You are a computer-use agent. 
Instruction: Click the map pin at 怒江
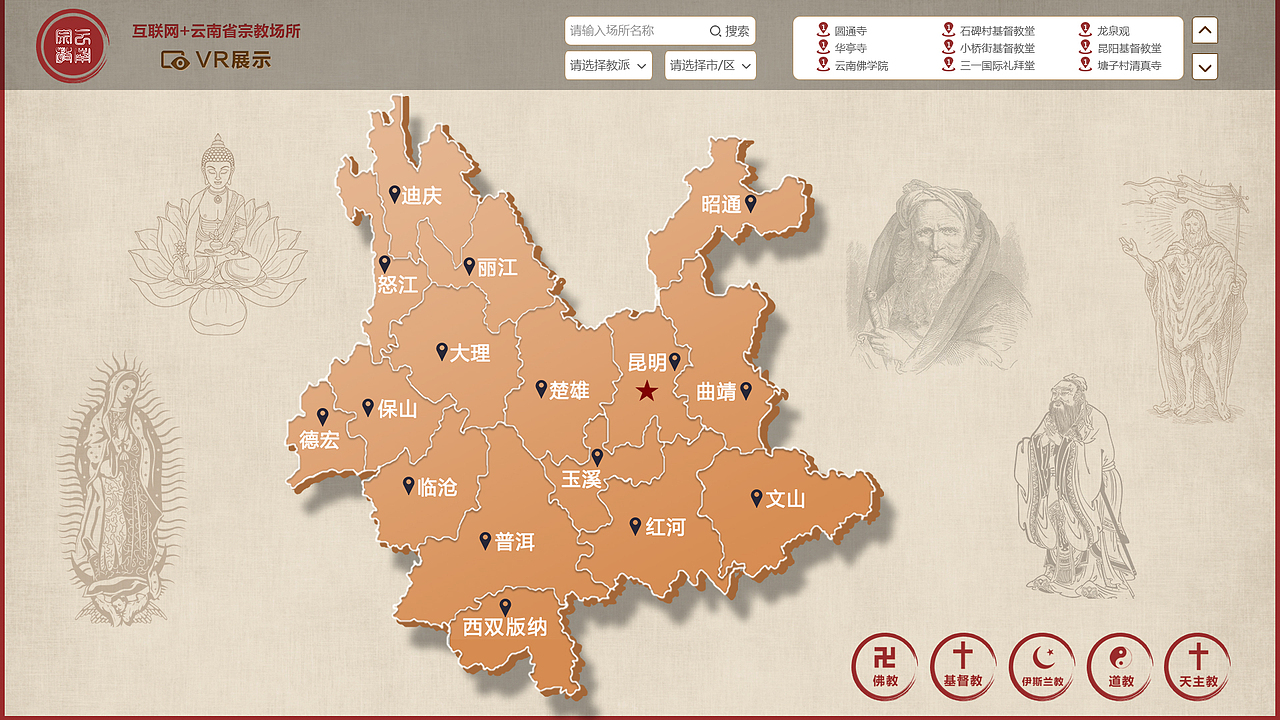(x=384, y=264)
